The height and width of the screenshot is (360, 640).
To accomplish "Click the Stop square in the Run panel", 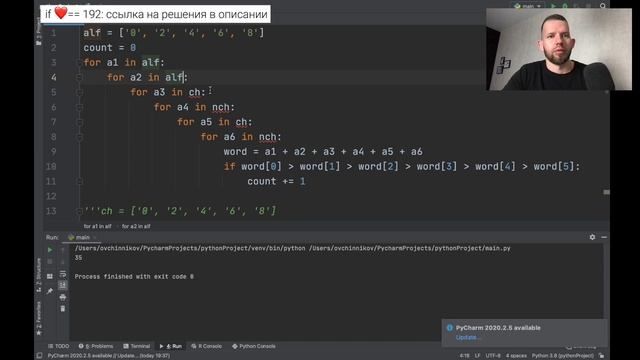I will 50,261.
